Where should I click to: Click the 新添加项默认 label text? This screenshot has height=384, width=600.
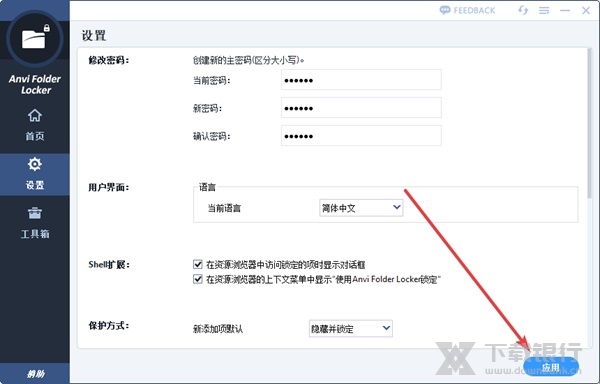(218, 329)
